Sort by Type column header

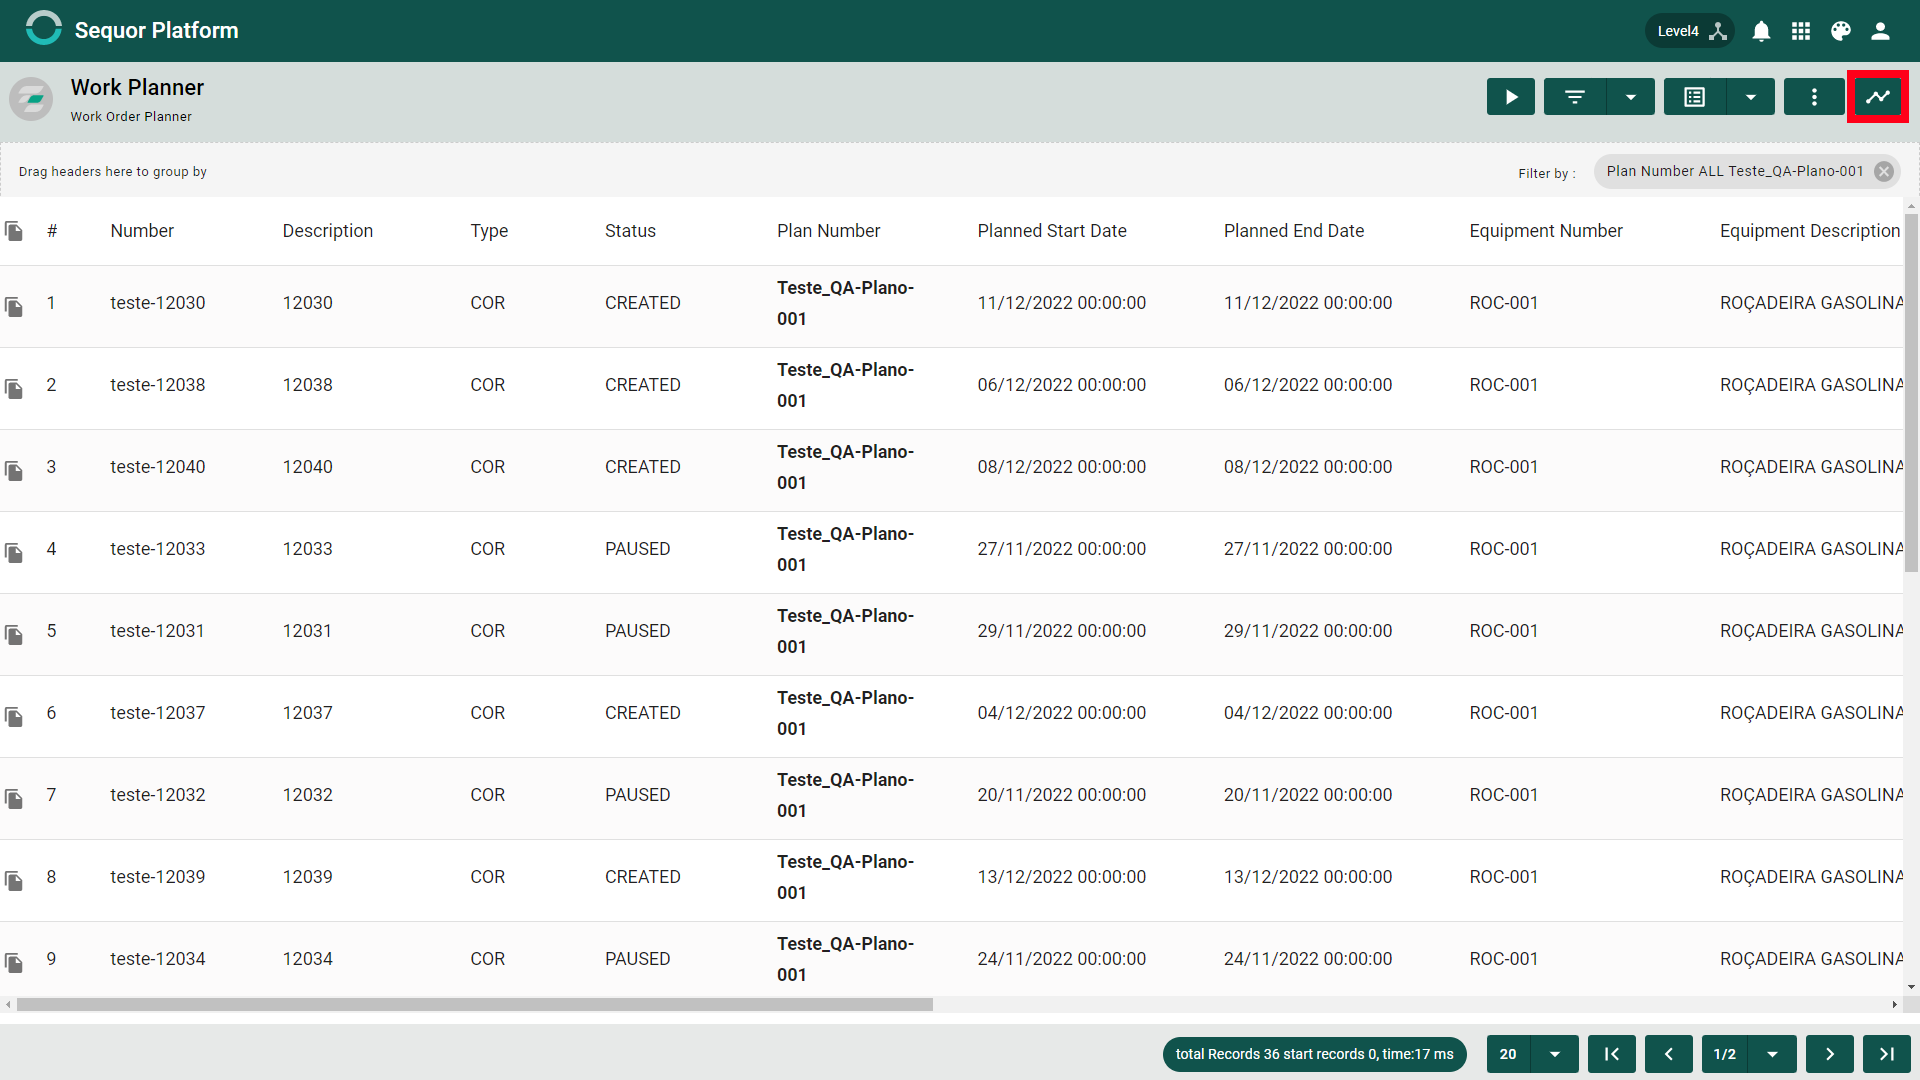point(489,231)
